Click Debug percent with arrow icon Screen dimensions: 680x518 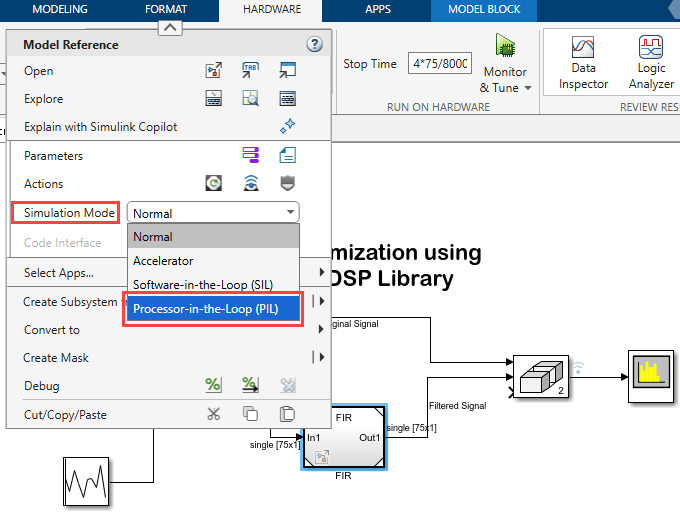pos(251,385)
